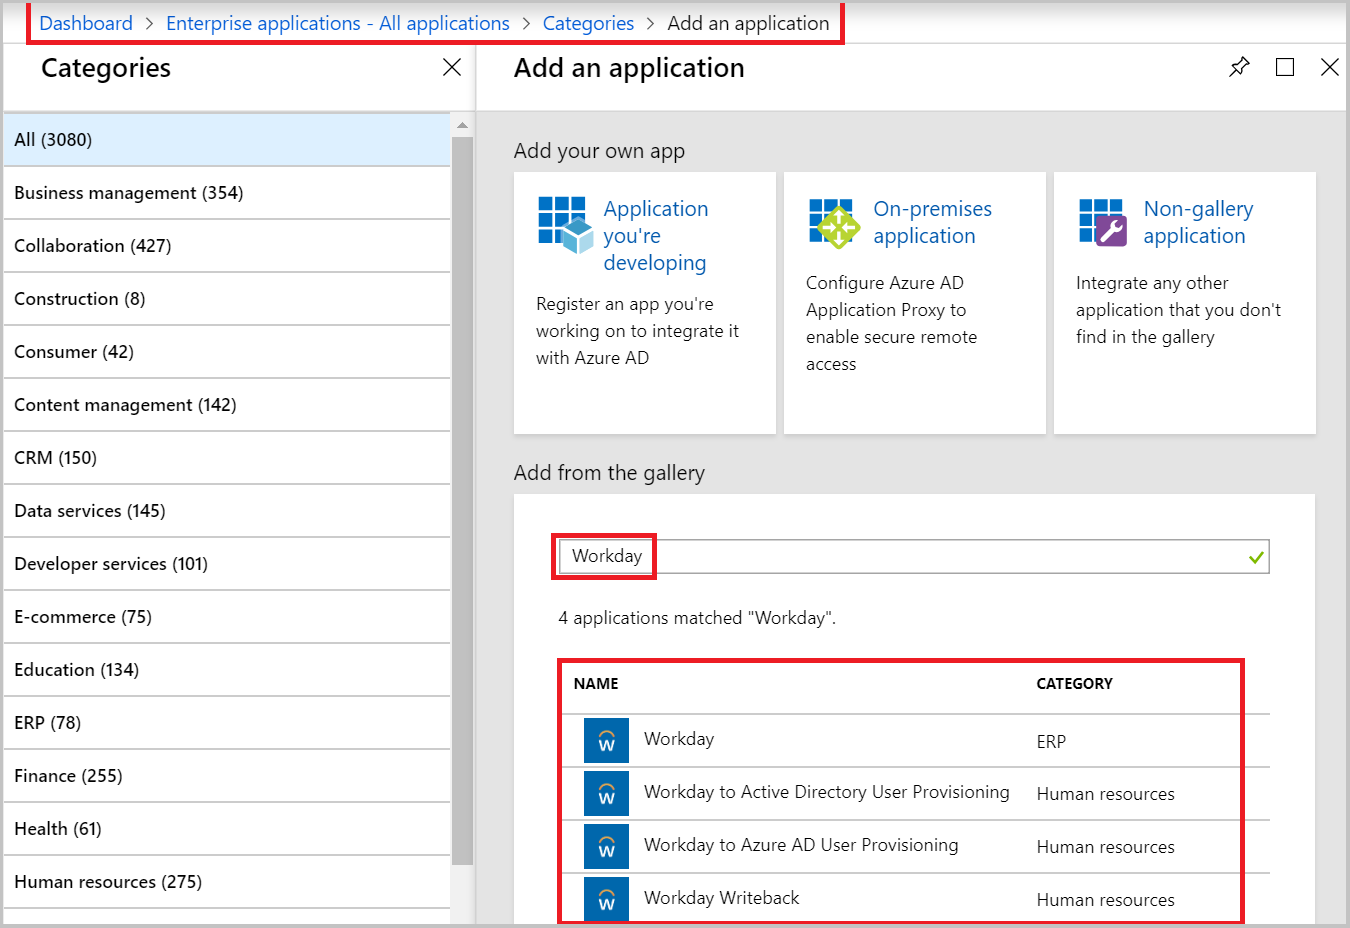Click the Workday Writeback app icon

coord(606,898)
